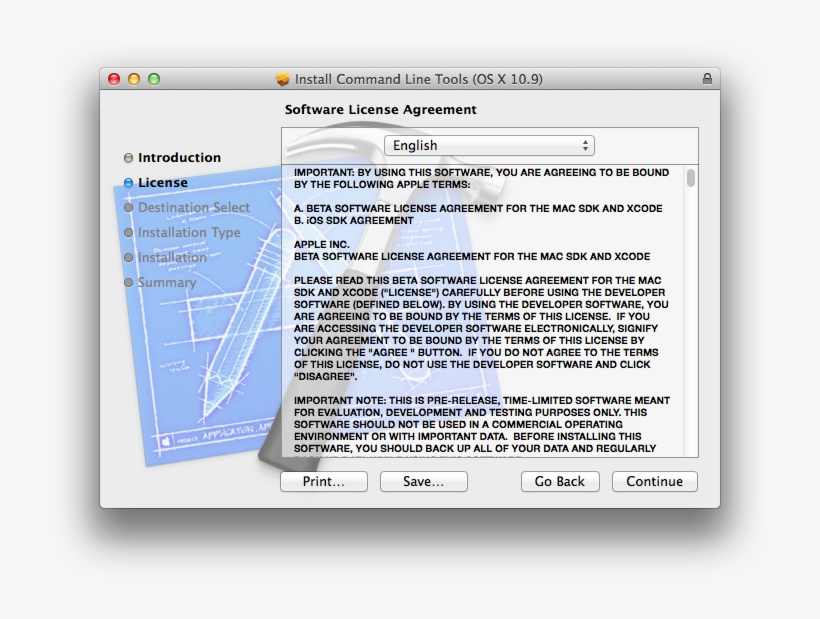Click the lock icon in the title bar
This screenshot has width=820, height=619.
706,77
